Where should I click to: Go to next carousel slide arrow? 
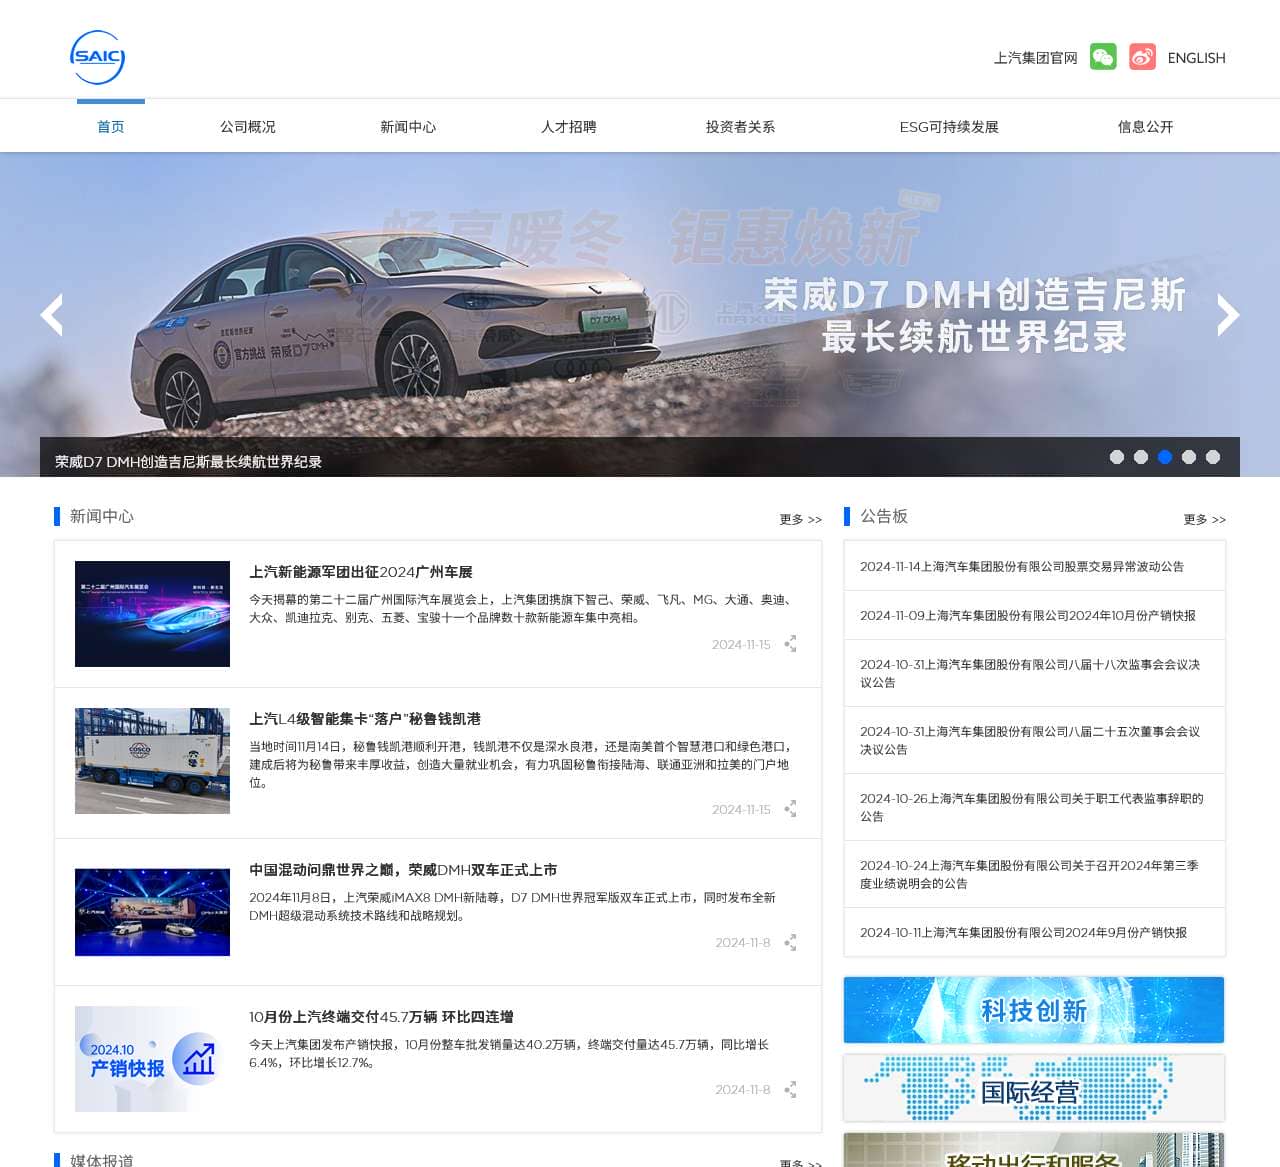click(x=1228, y=315)
